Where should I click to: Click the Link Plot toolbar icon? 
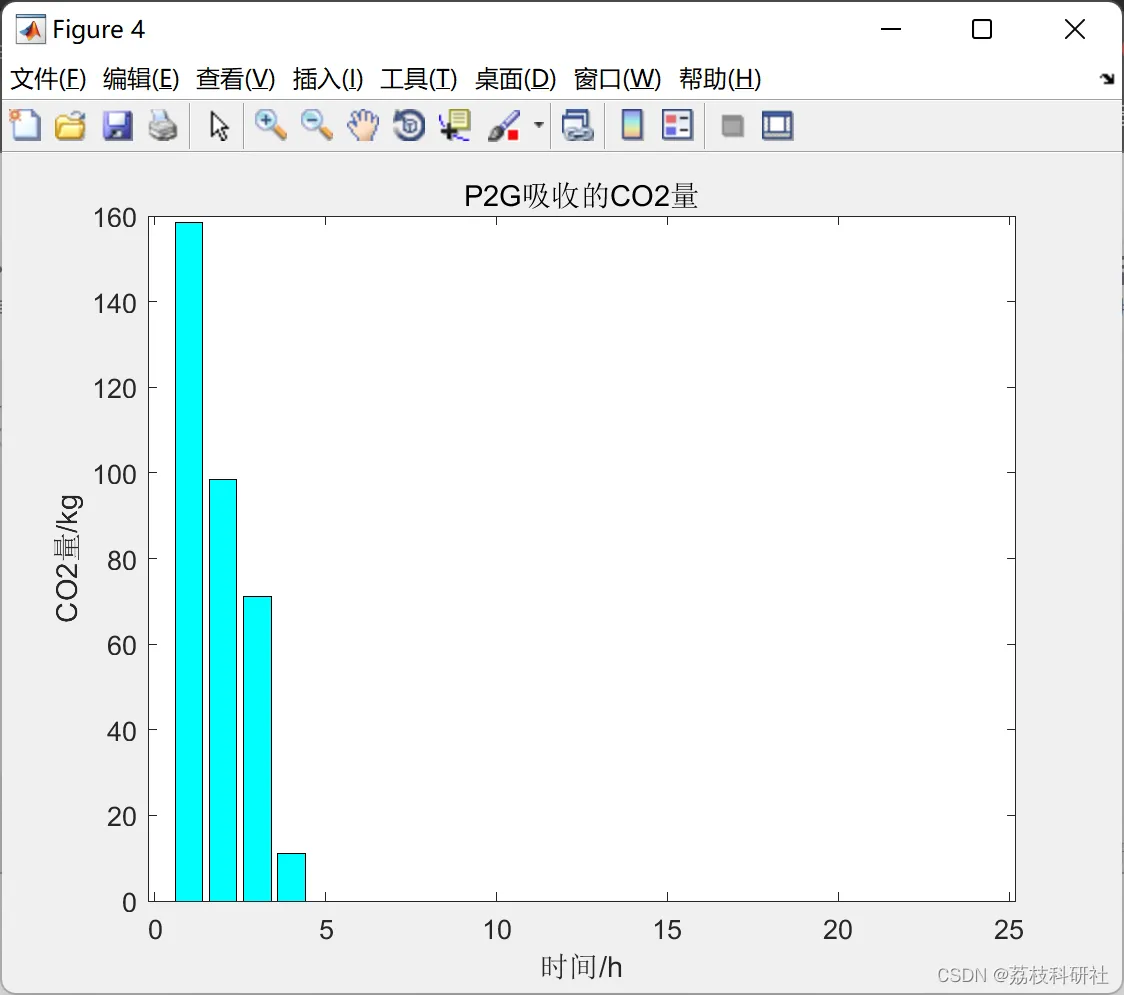pos(577,125)
